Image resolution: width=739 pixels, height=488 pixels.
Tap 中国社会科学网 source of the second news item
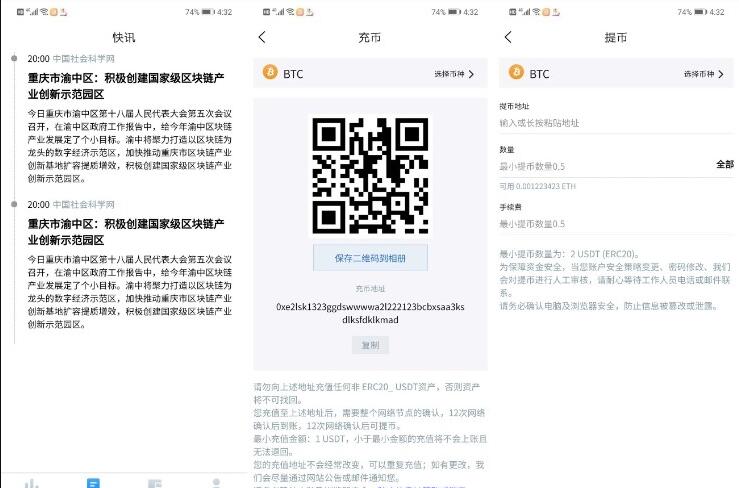click(83, 204)
